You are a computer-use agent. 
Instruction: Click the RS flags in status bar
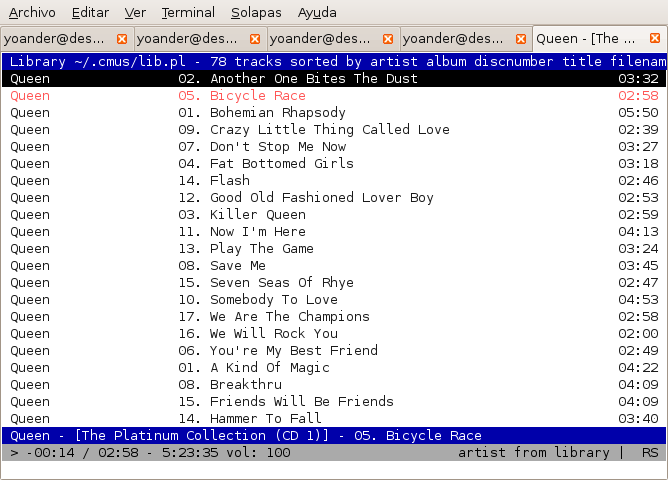650,453
